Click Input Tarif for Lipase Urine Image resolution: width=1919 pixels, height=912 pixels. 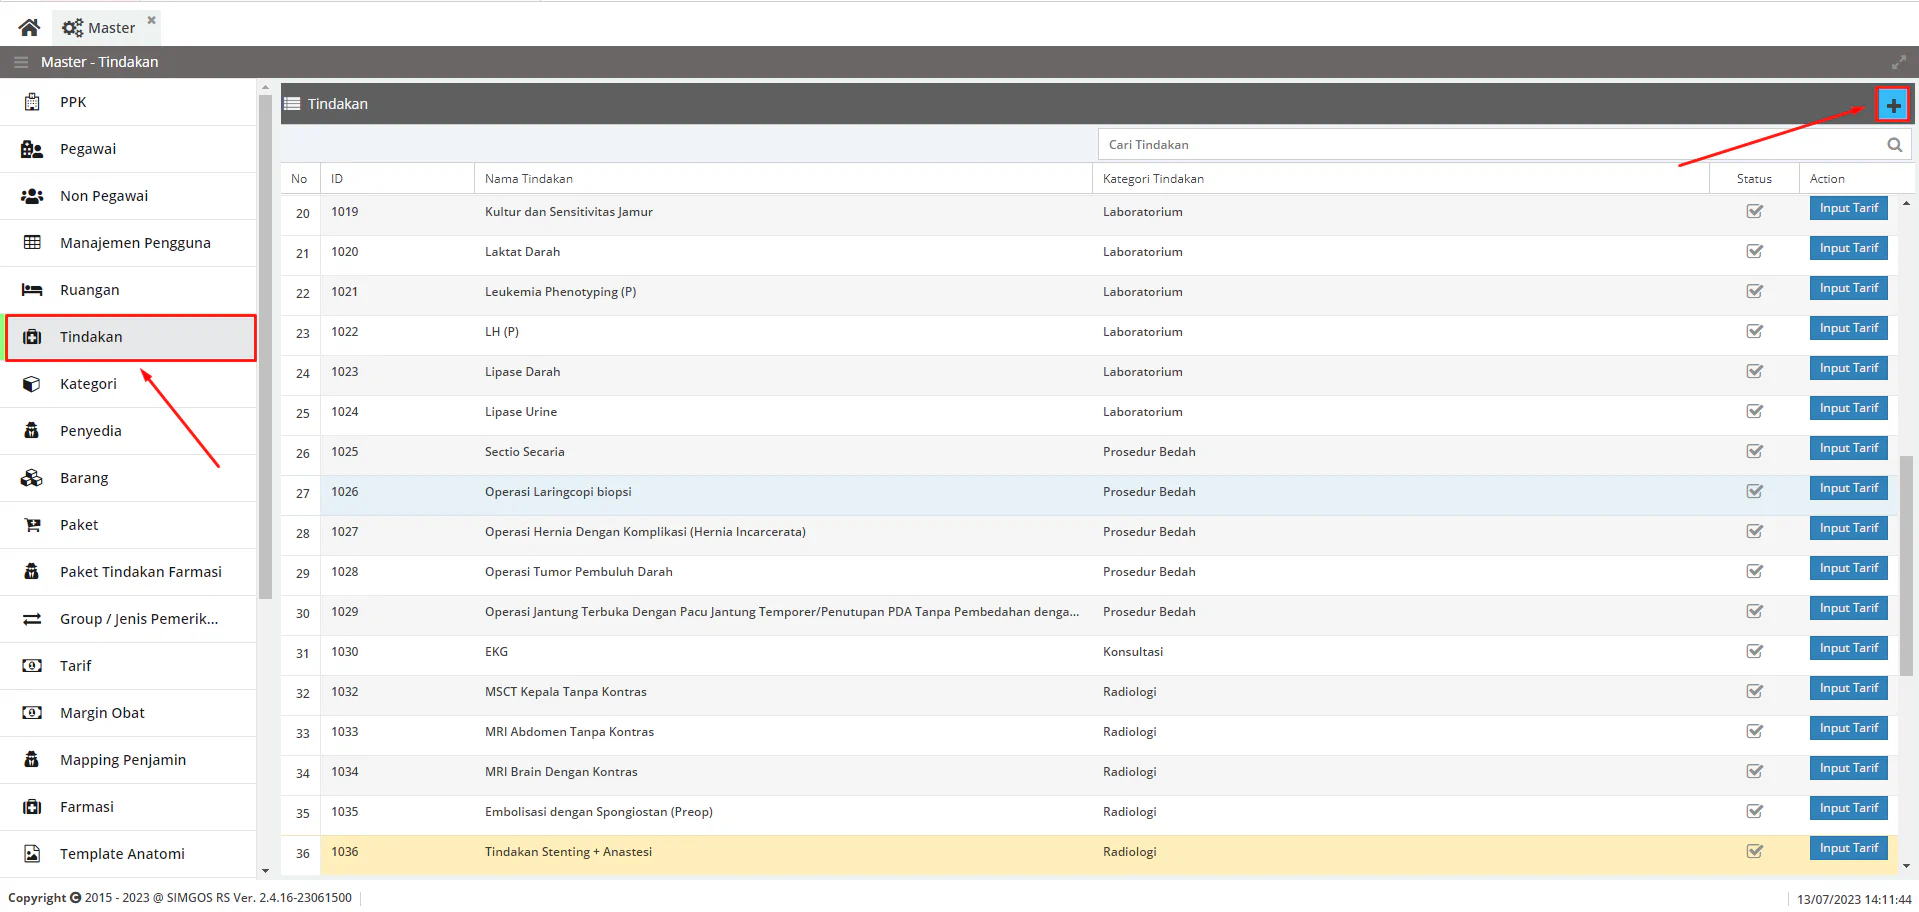coord(1848,408)
